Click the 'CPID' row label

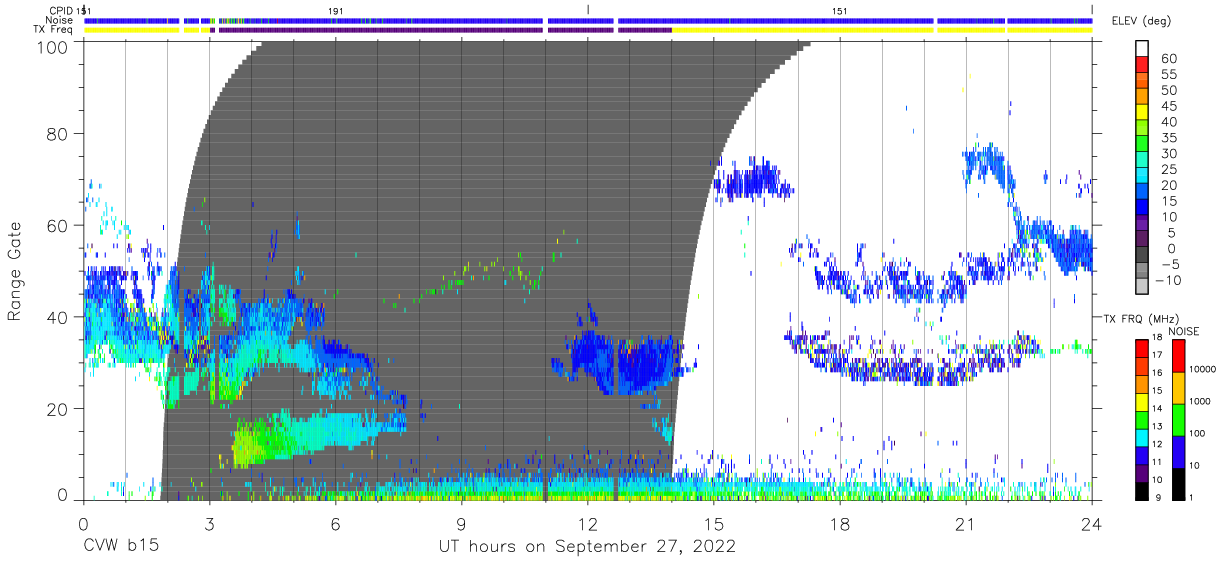click(x=61, y=10)
